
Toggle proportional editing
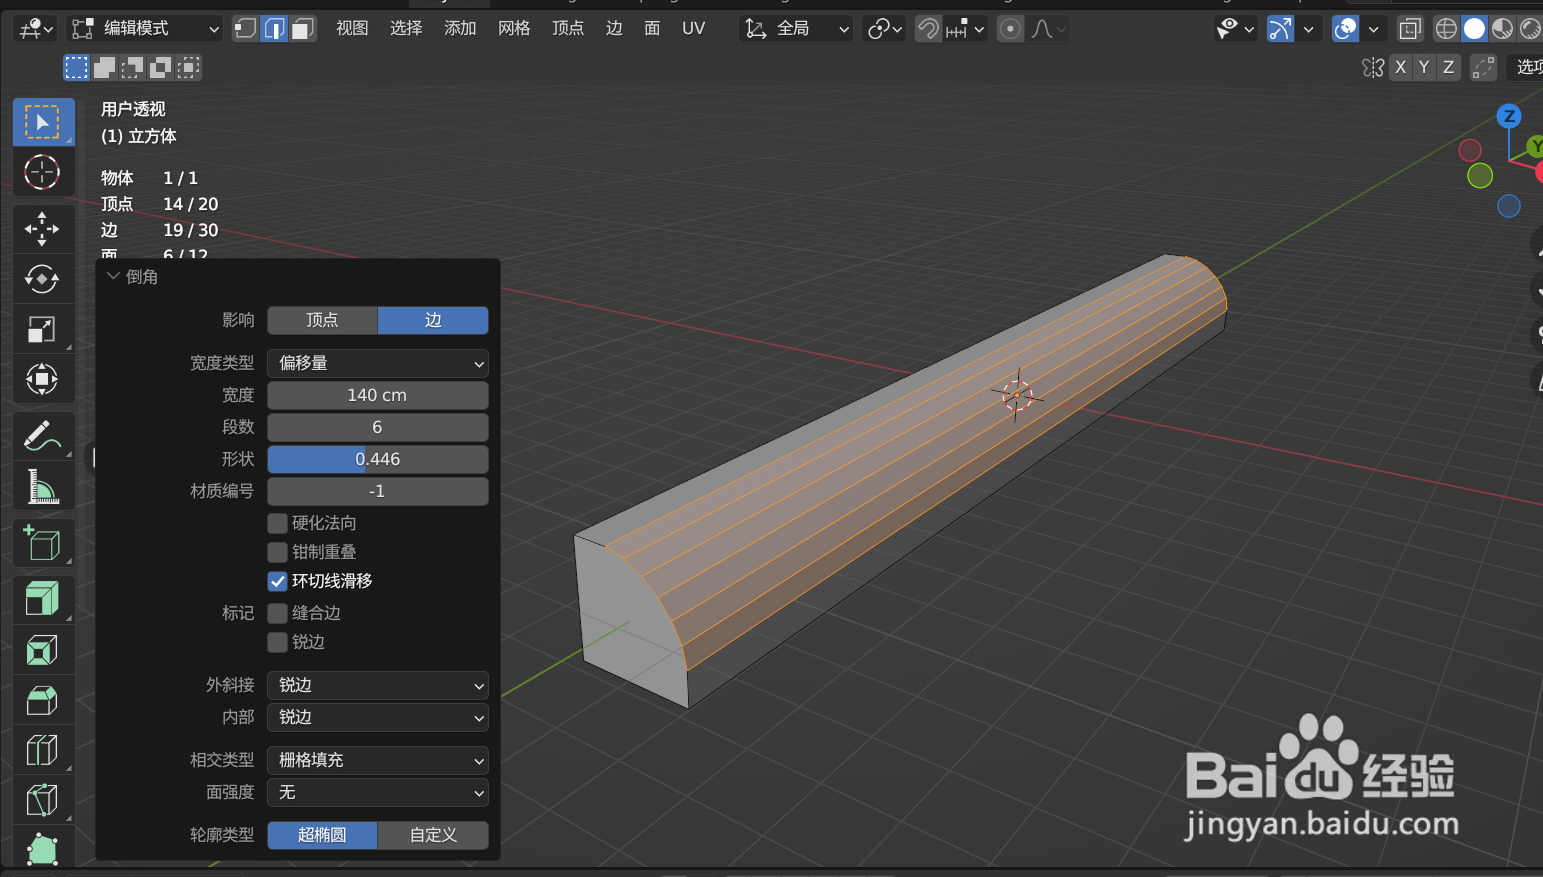pos(1010,29)
